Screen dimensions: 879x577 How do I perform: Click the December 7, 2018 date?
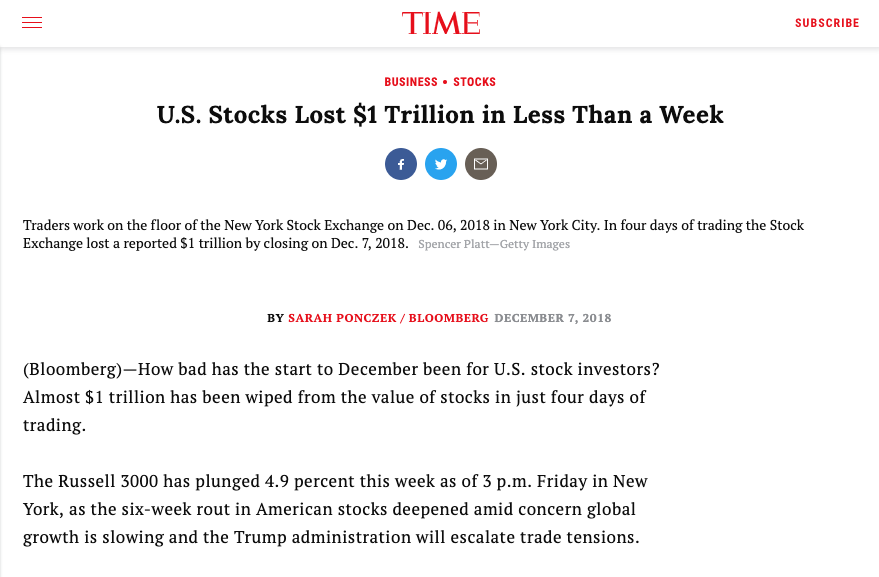click(x=553, y=318)
